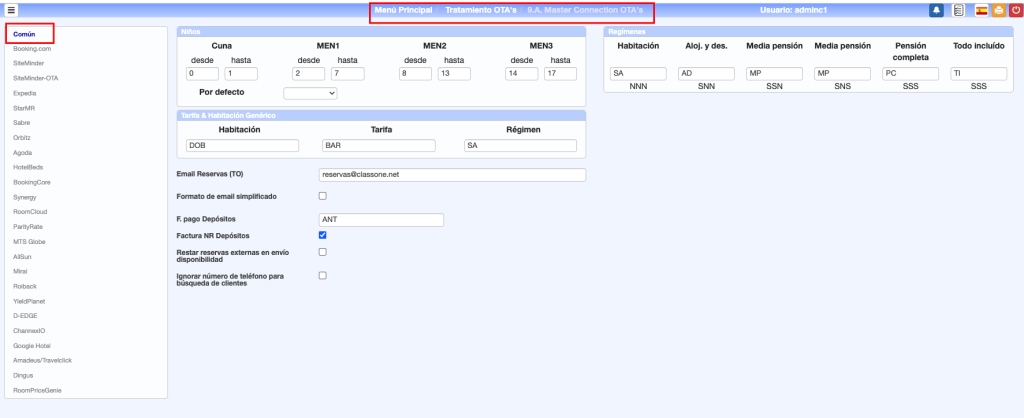This screenshot has width=1024, height=418.
Task: Click the Email Reservas (TO) field
Action: (451, 175)
